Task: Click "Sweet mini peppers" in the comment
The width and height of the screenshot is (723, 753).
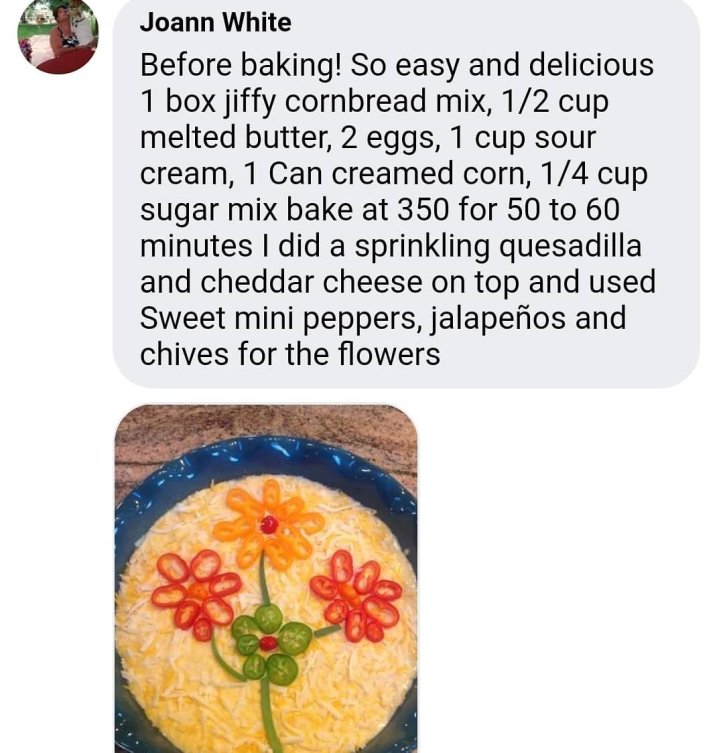Action: [288, 318]
